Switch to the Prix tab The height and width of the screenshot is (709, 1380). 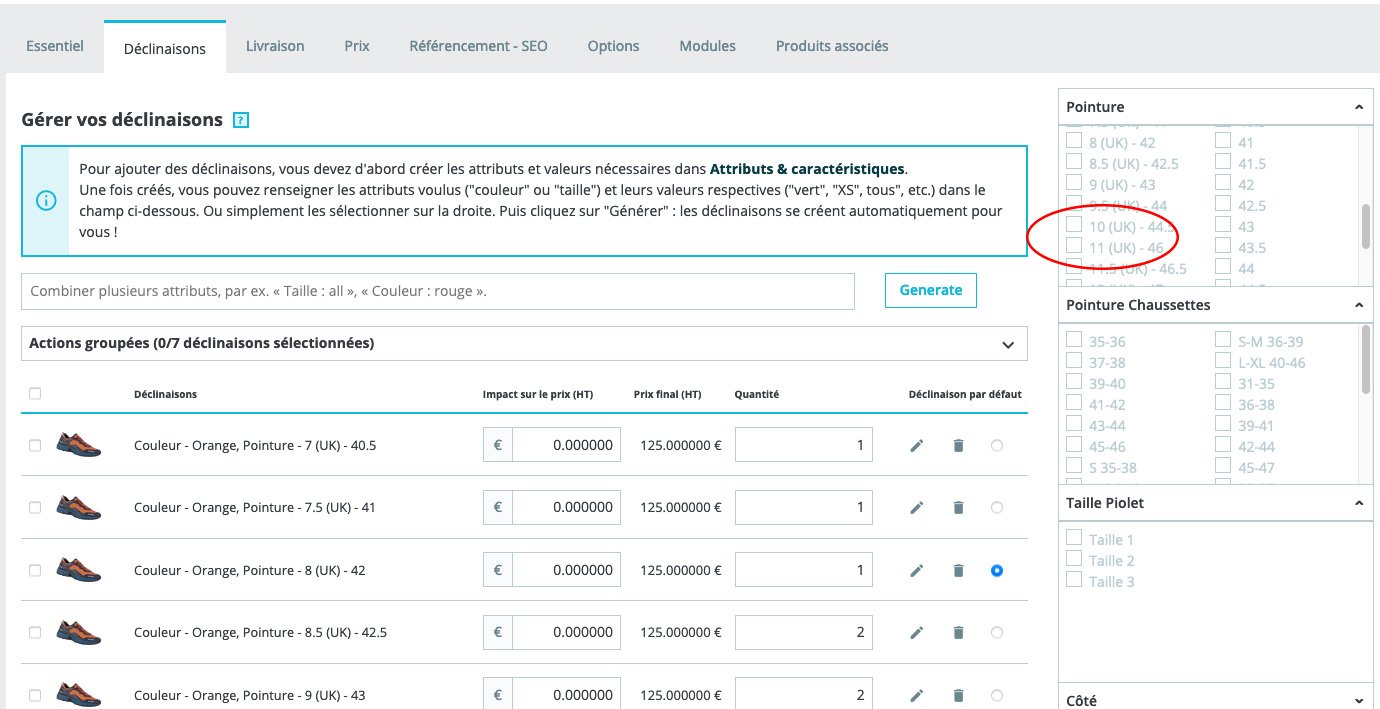[x=357, y=46]
